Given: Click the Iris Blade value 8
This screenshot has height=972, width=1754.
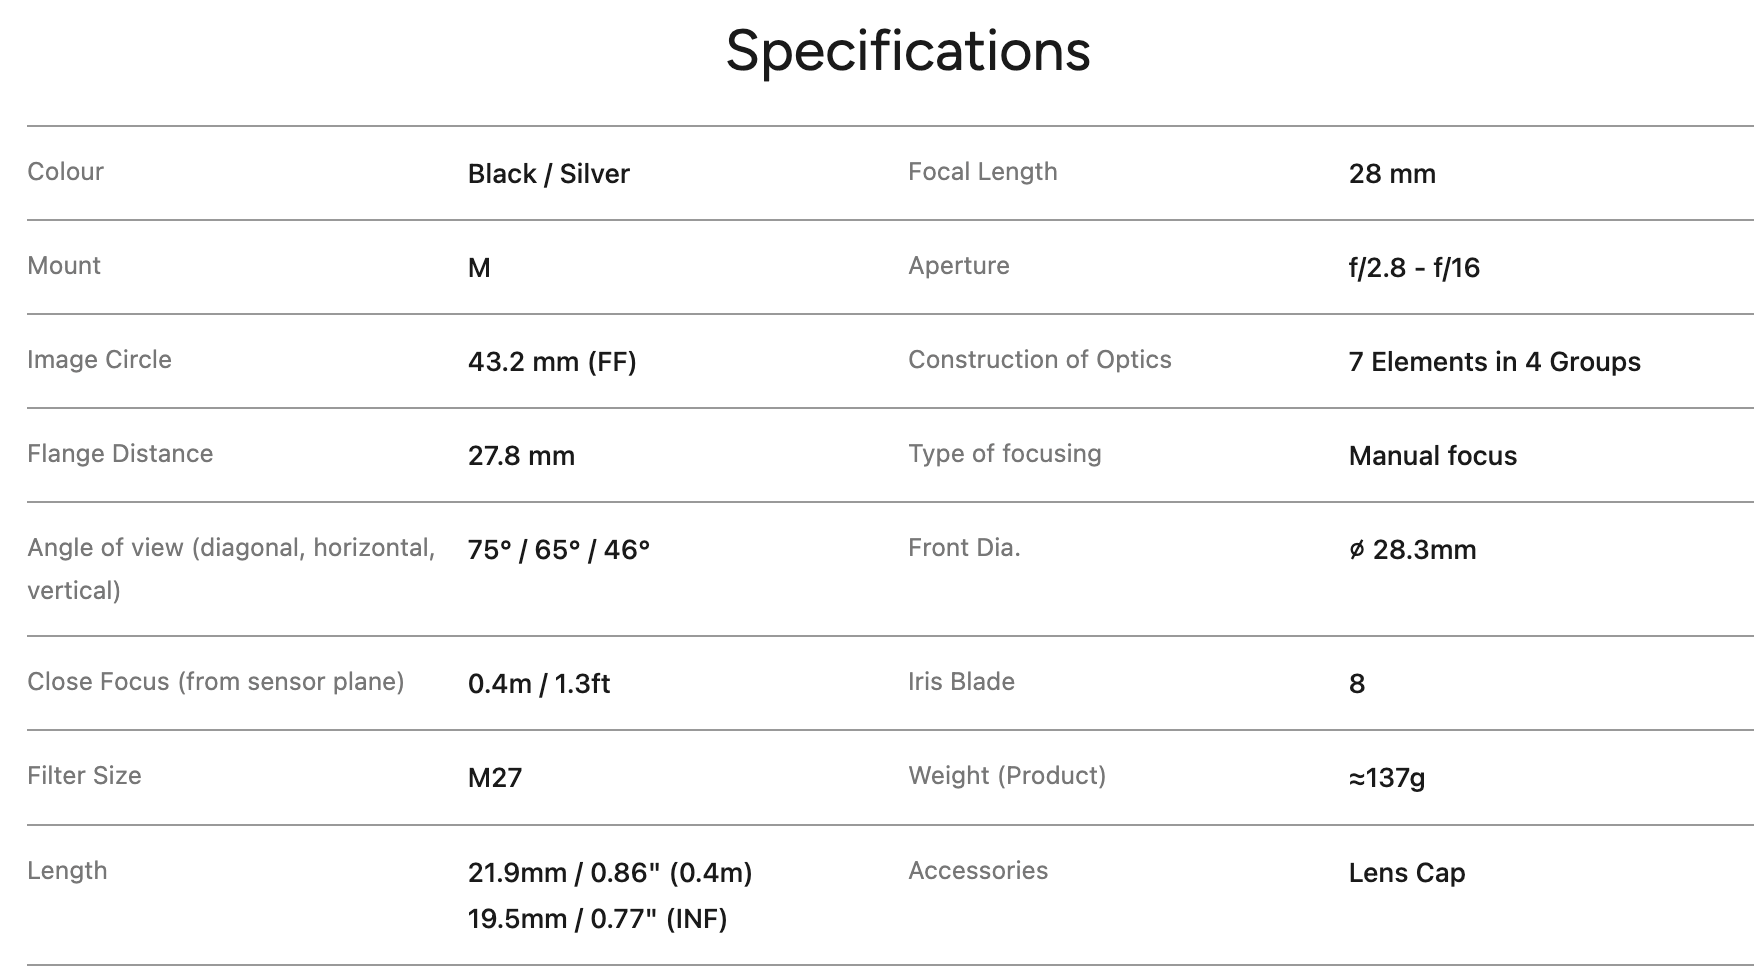Looking at the screenshot, I should coord(1356,684).
